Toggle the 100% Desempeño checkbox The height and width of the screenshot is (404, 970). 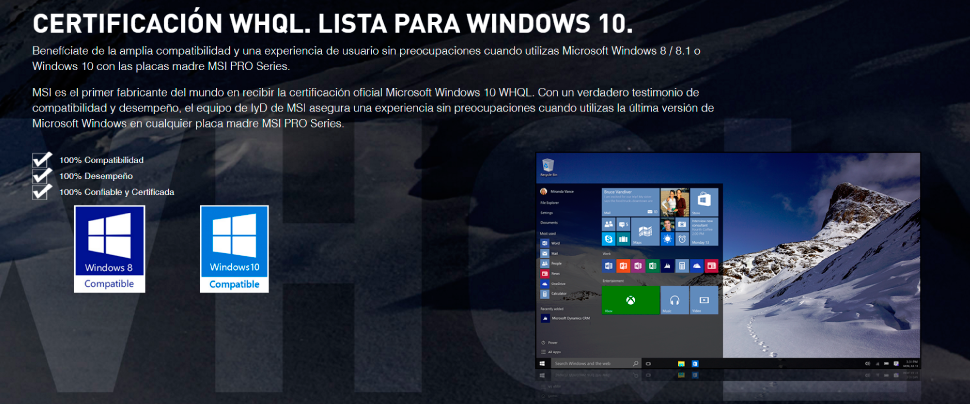click(42, 176)
